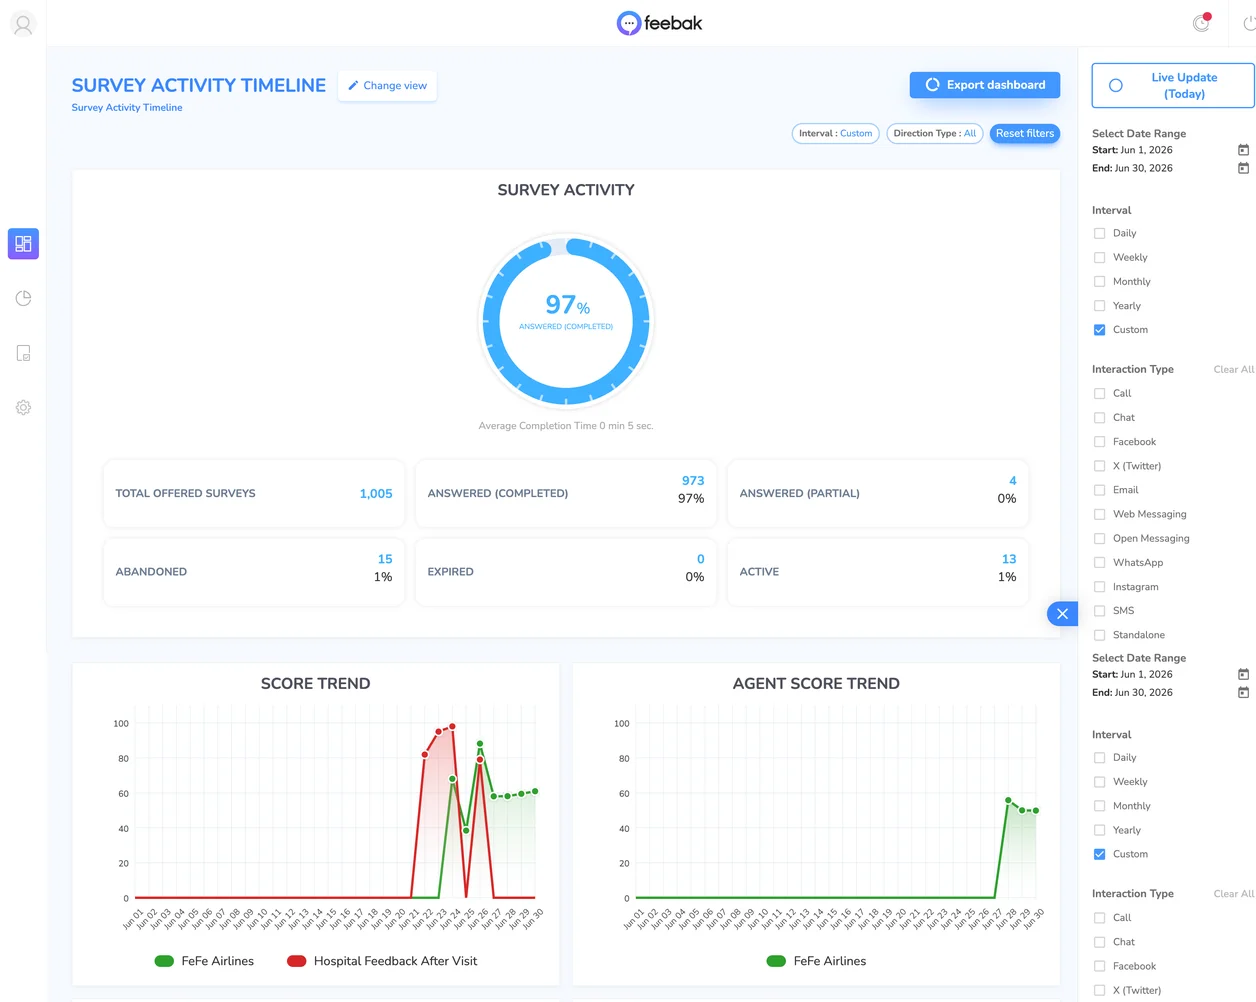The image size is (1256, 1002).
Task: Check the Open Messaging checkbox
Action: pyautogui.click(x=1100, y=539)
